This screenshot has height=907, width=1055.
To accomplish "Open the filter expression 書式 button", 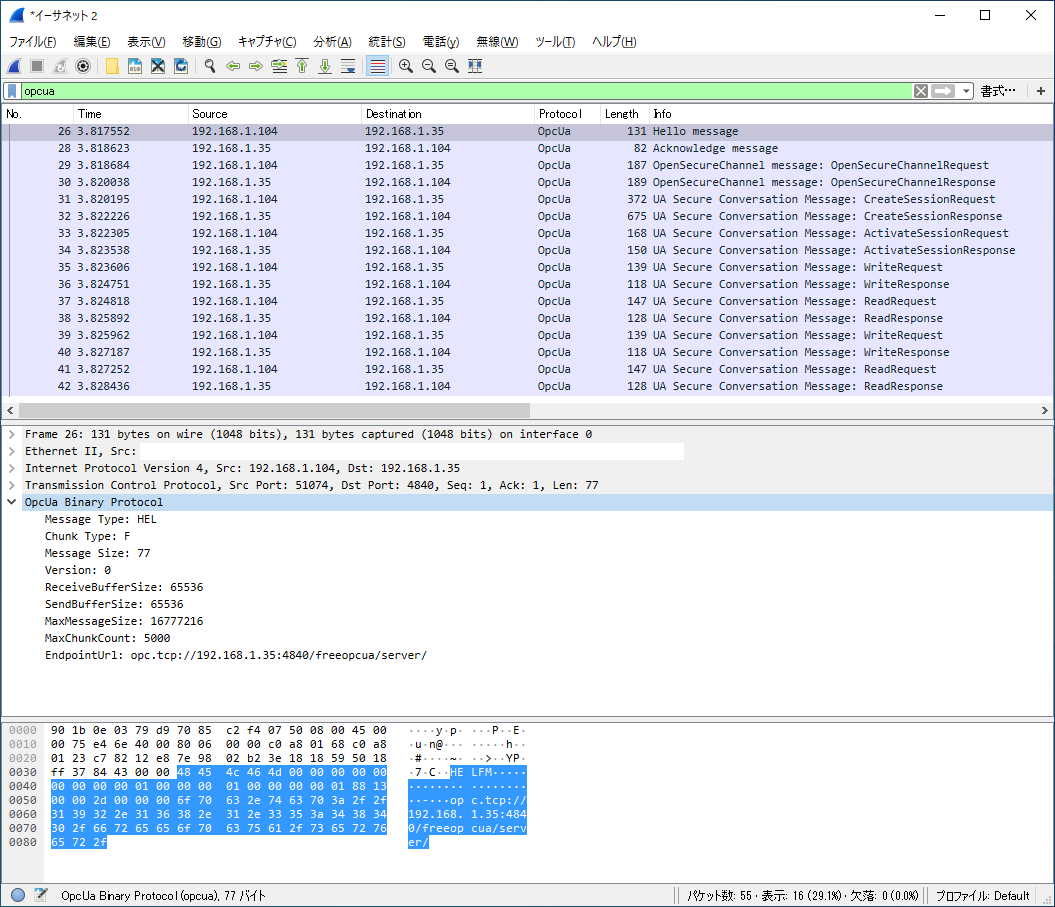I will click(998, 91).
